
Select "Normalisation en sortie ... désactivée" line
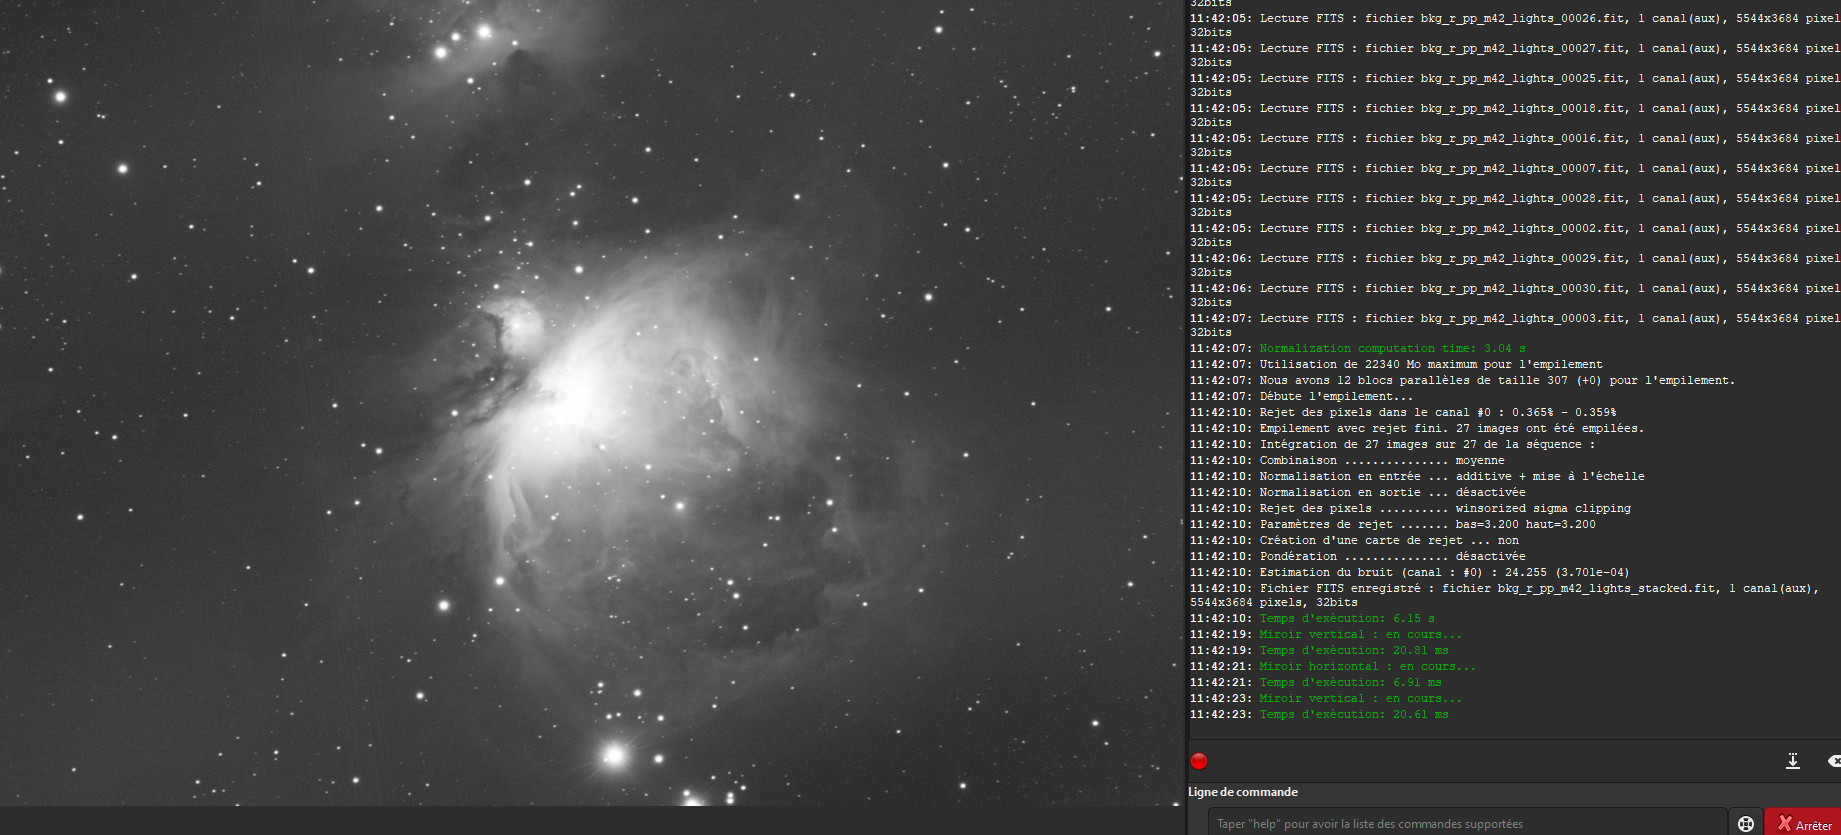1358,492
